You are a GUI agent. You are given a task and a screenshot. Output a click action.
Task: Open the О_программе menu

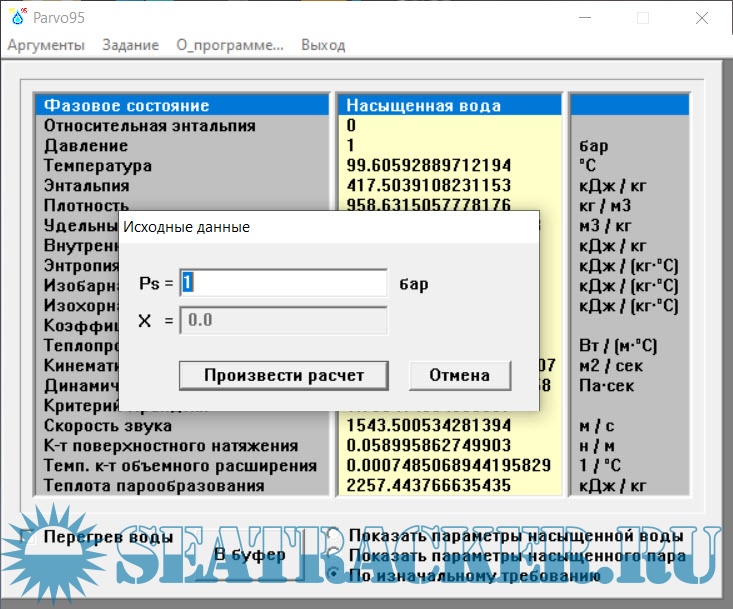[230, 45]
